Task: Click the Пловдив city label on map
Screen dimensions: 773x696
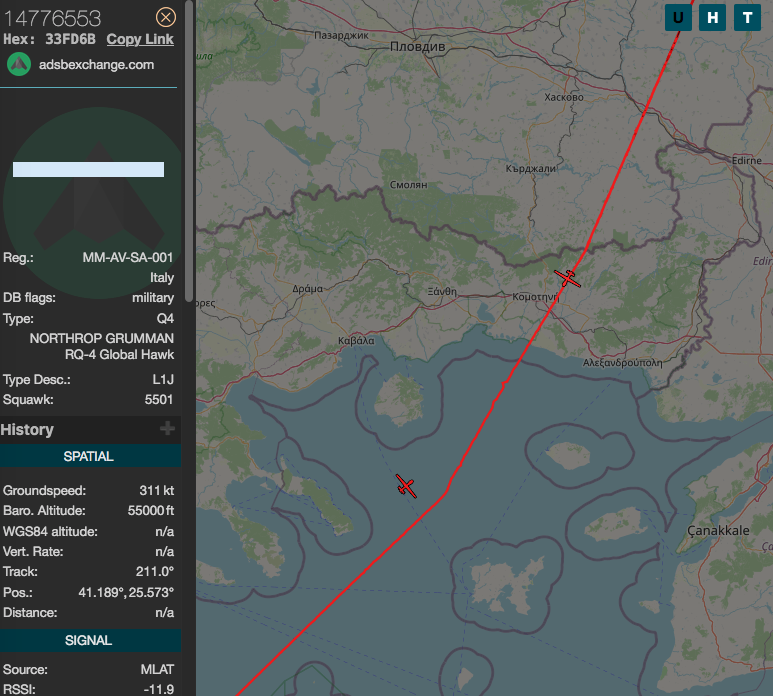Action: (x=418, y=47)
